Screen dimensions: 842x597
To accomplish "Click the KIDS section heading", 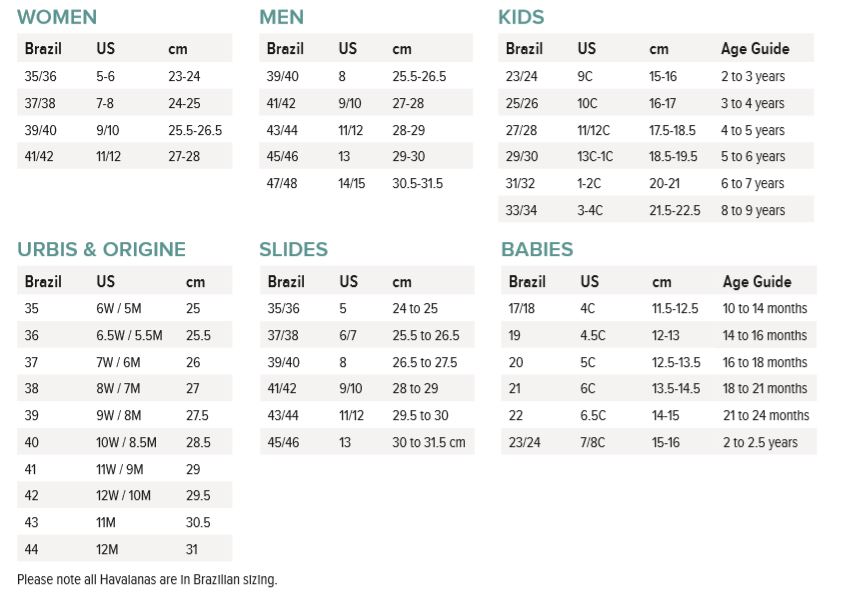I will [x=521, y=17].
